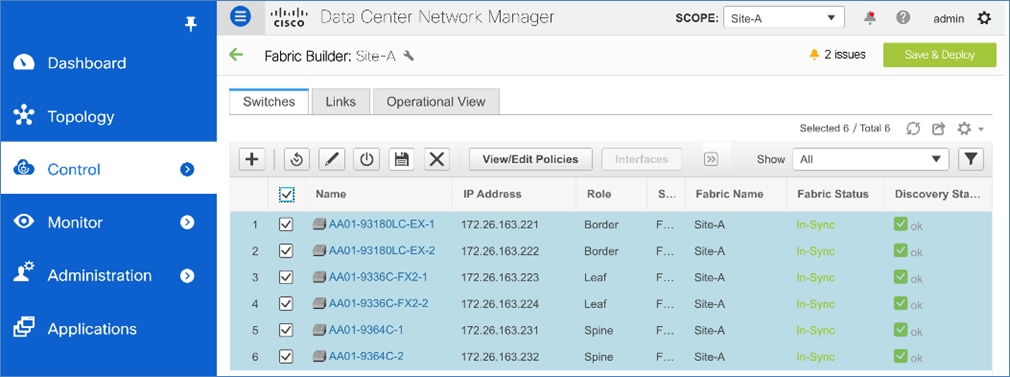Click the Monitor eye icon
Viewport: 1010px width, 377px height.
click(24, 222)
